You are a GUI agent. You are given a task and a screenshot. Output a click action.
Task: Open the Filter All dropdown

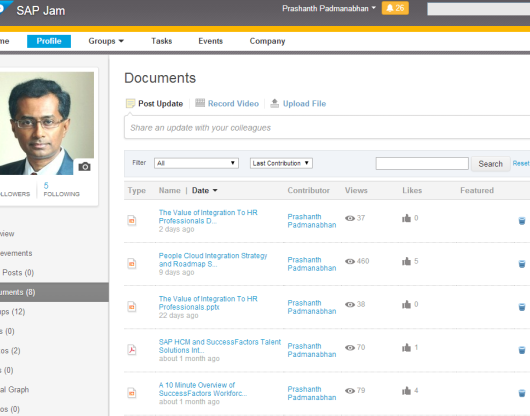(196, 163)
